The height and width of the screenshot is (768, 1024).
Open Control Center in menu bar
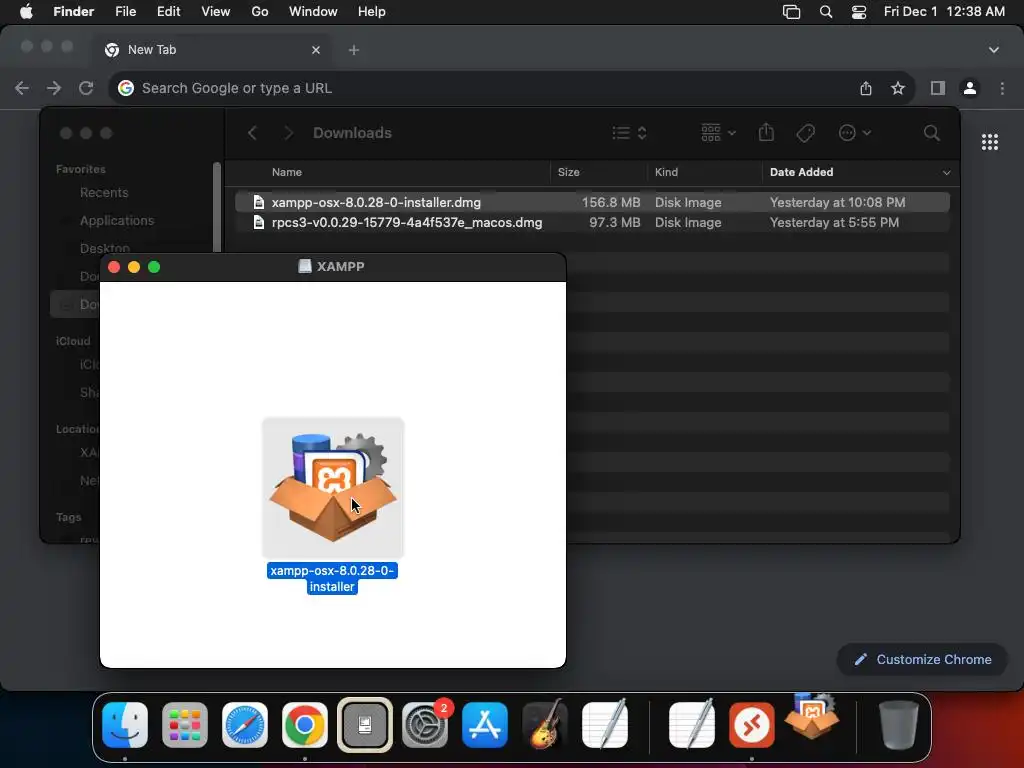(859, 12)
